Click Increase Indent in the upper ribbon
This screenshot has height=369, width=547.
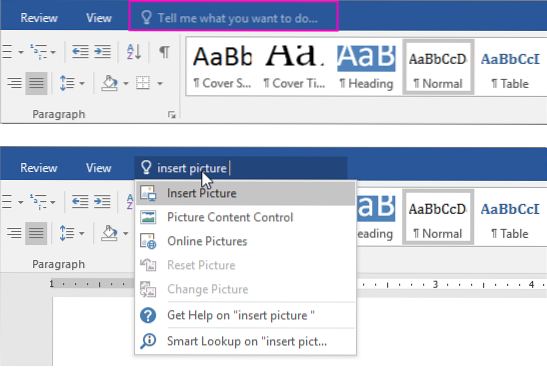[x=102, y=52]
